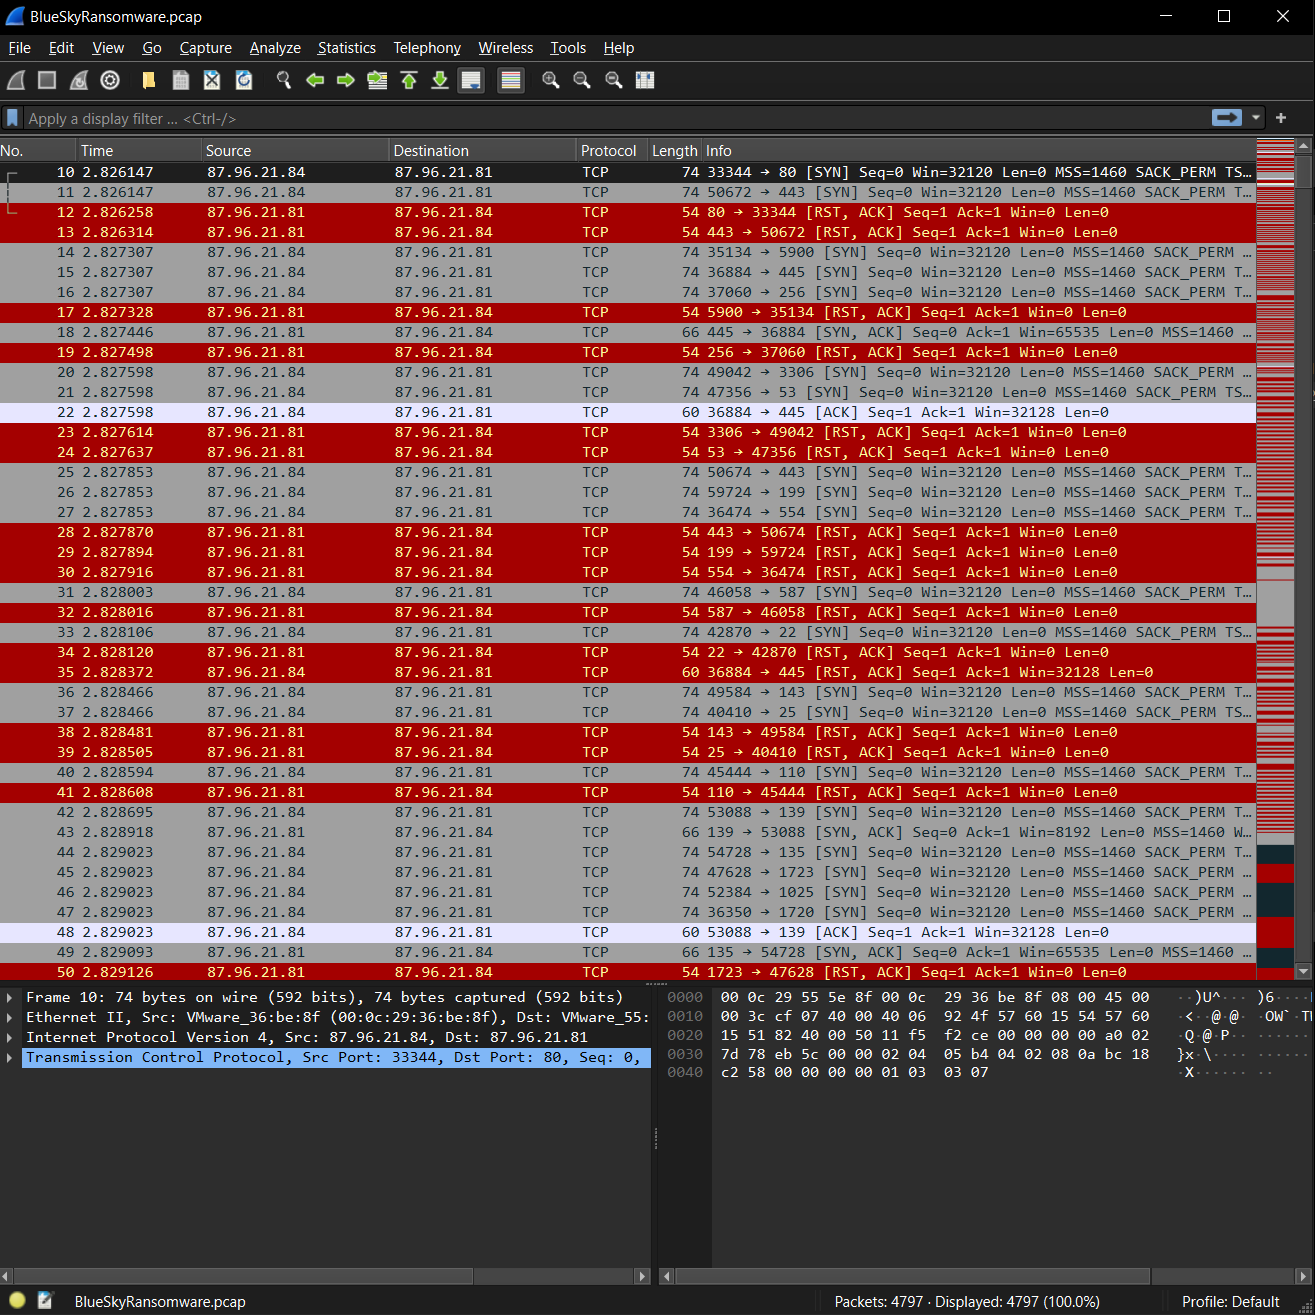The image size is (1315, 1315).
Task: Reload this capture file
Action: tap(244, 80)
